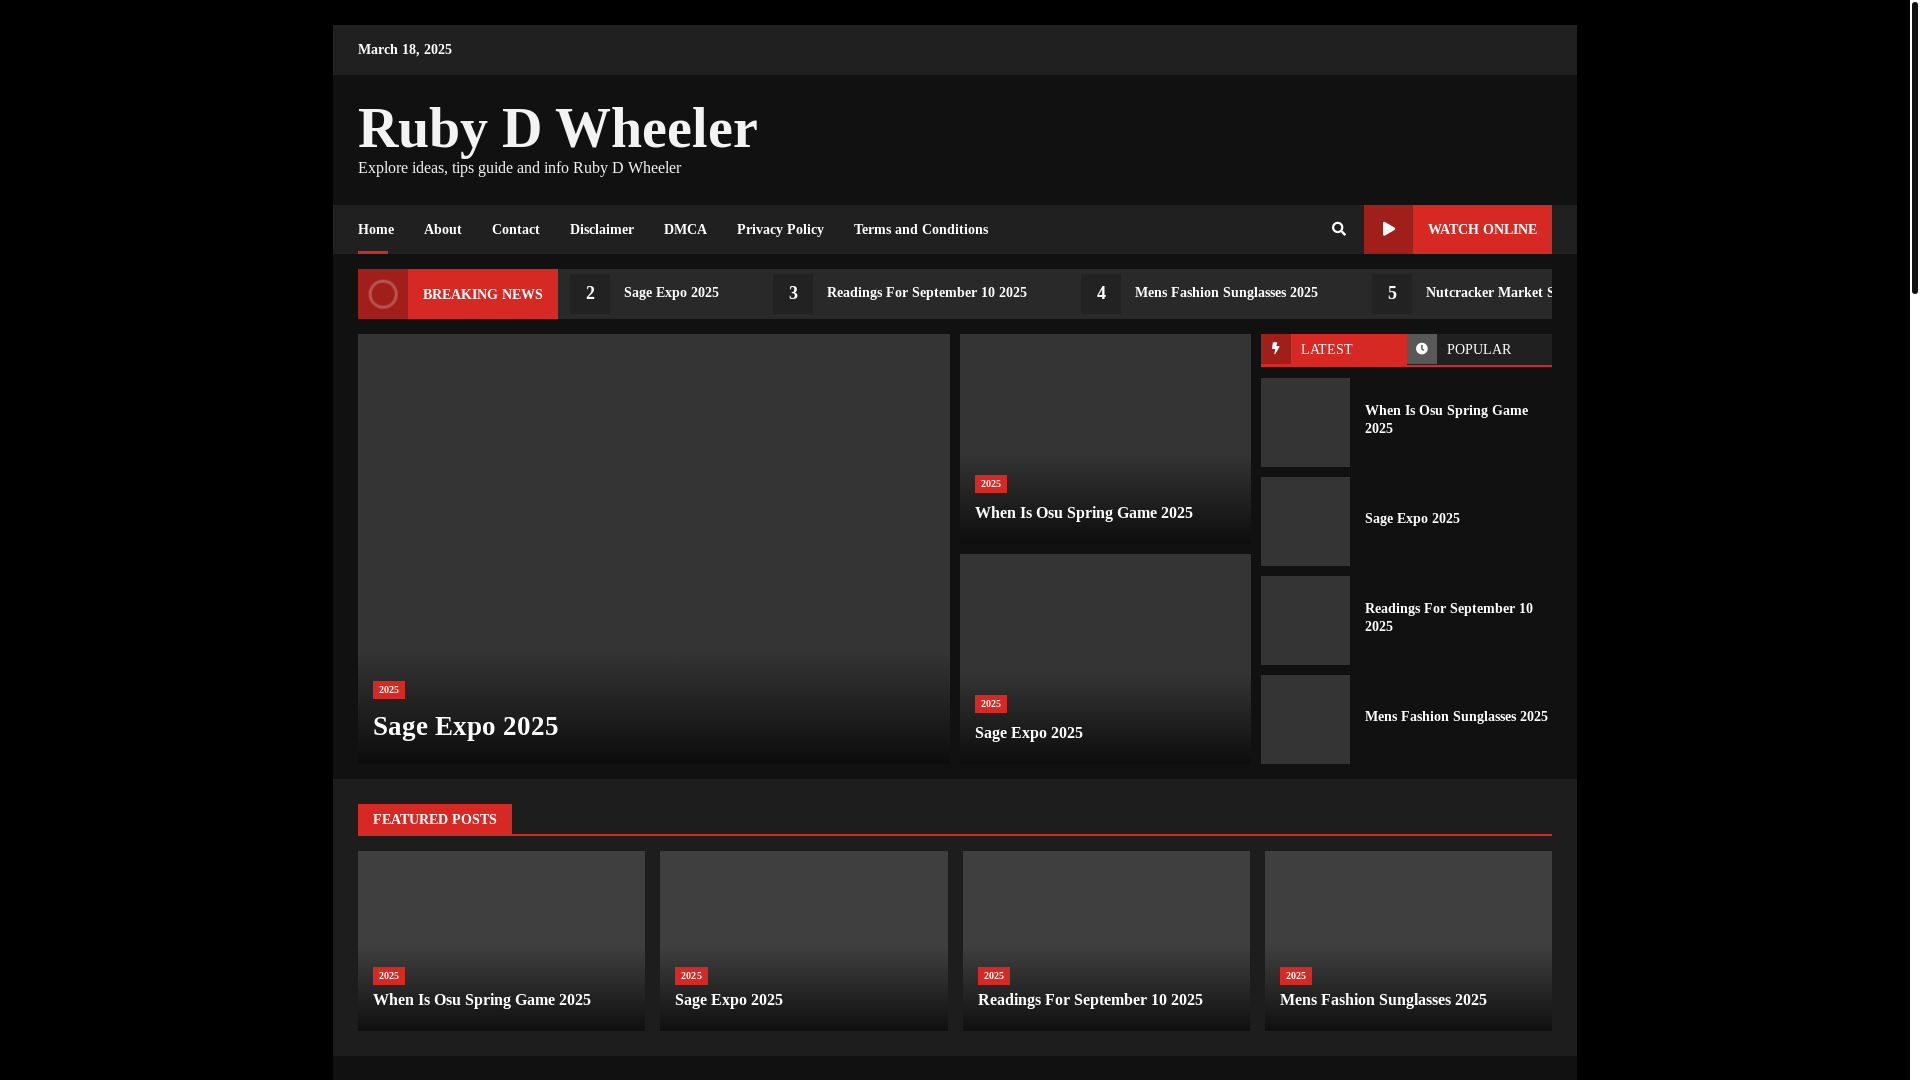Open ticker item Mens Fashion Sunglasses 2025
This screenshot has width=1920, height=1080.
[1226, 293]
